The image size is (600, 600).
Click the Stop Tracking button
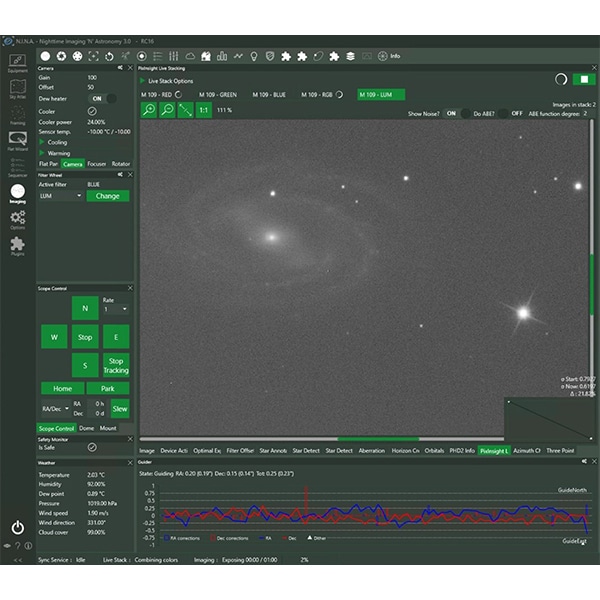point(116,365)
